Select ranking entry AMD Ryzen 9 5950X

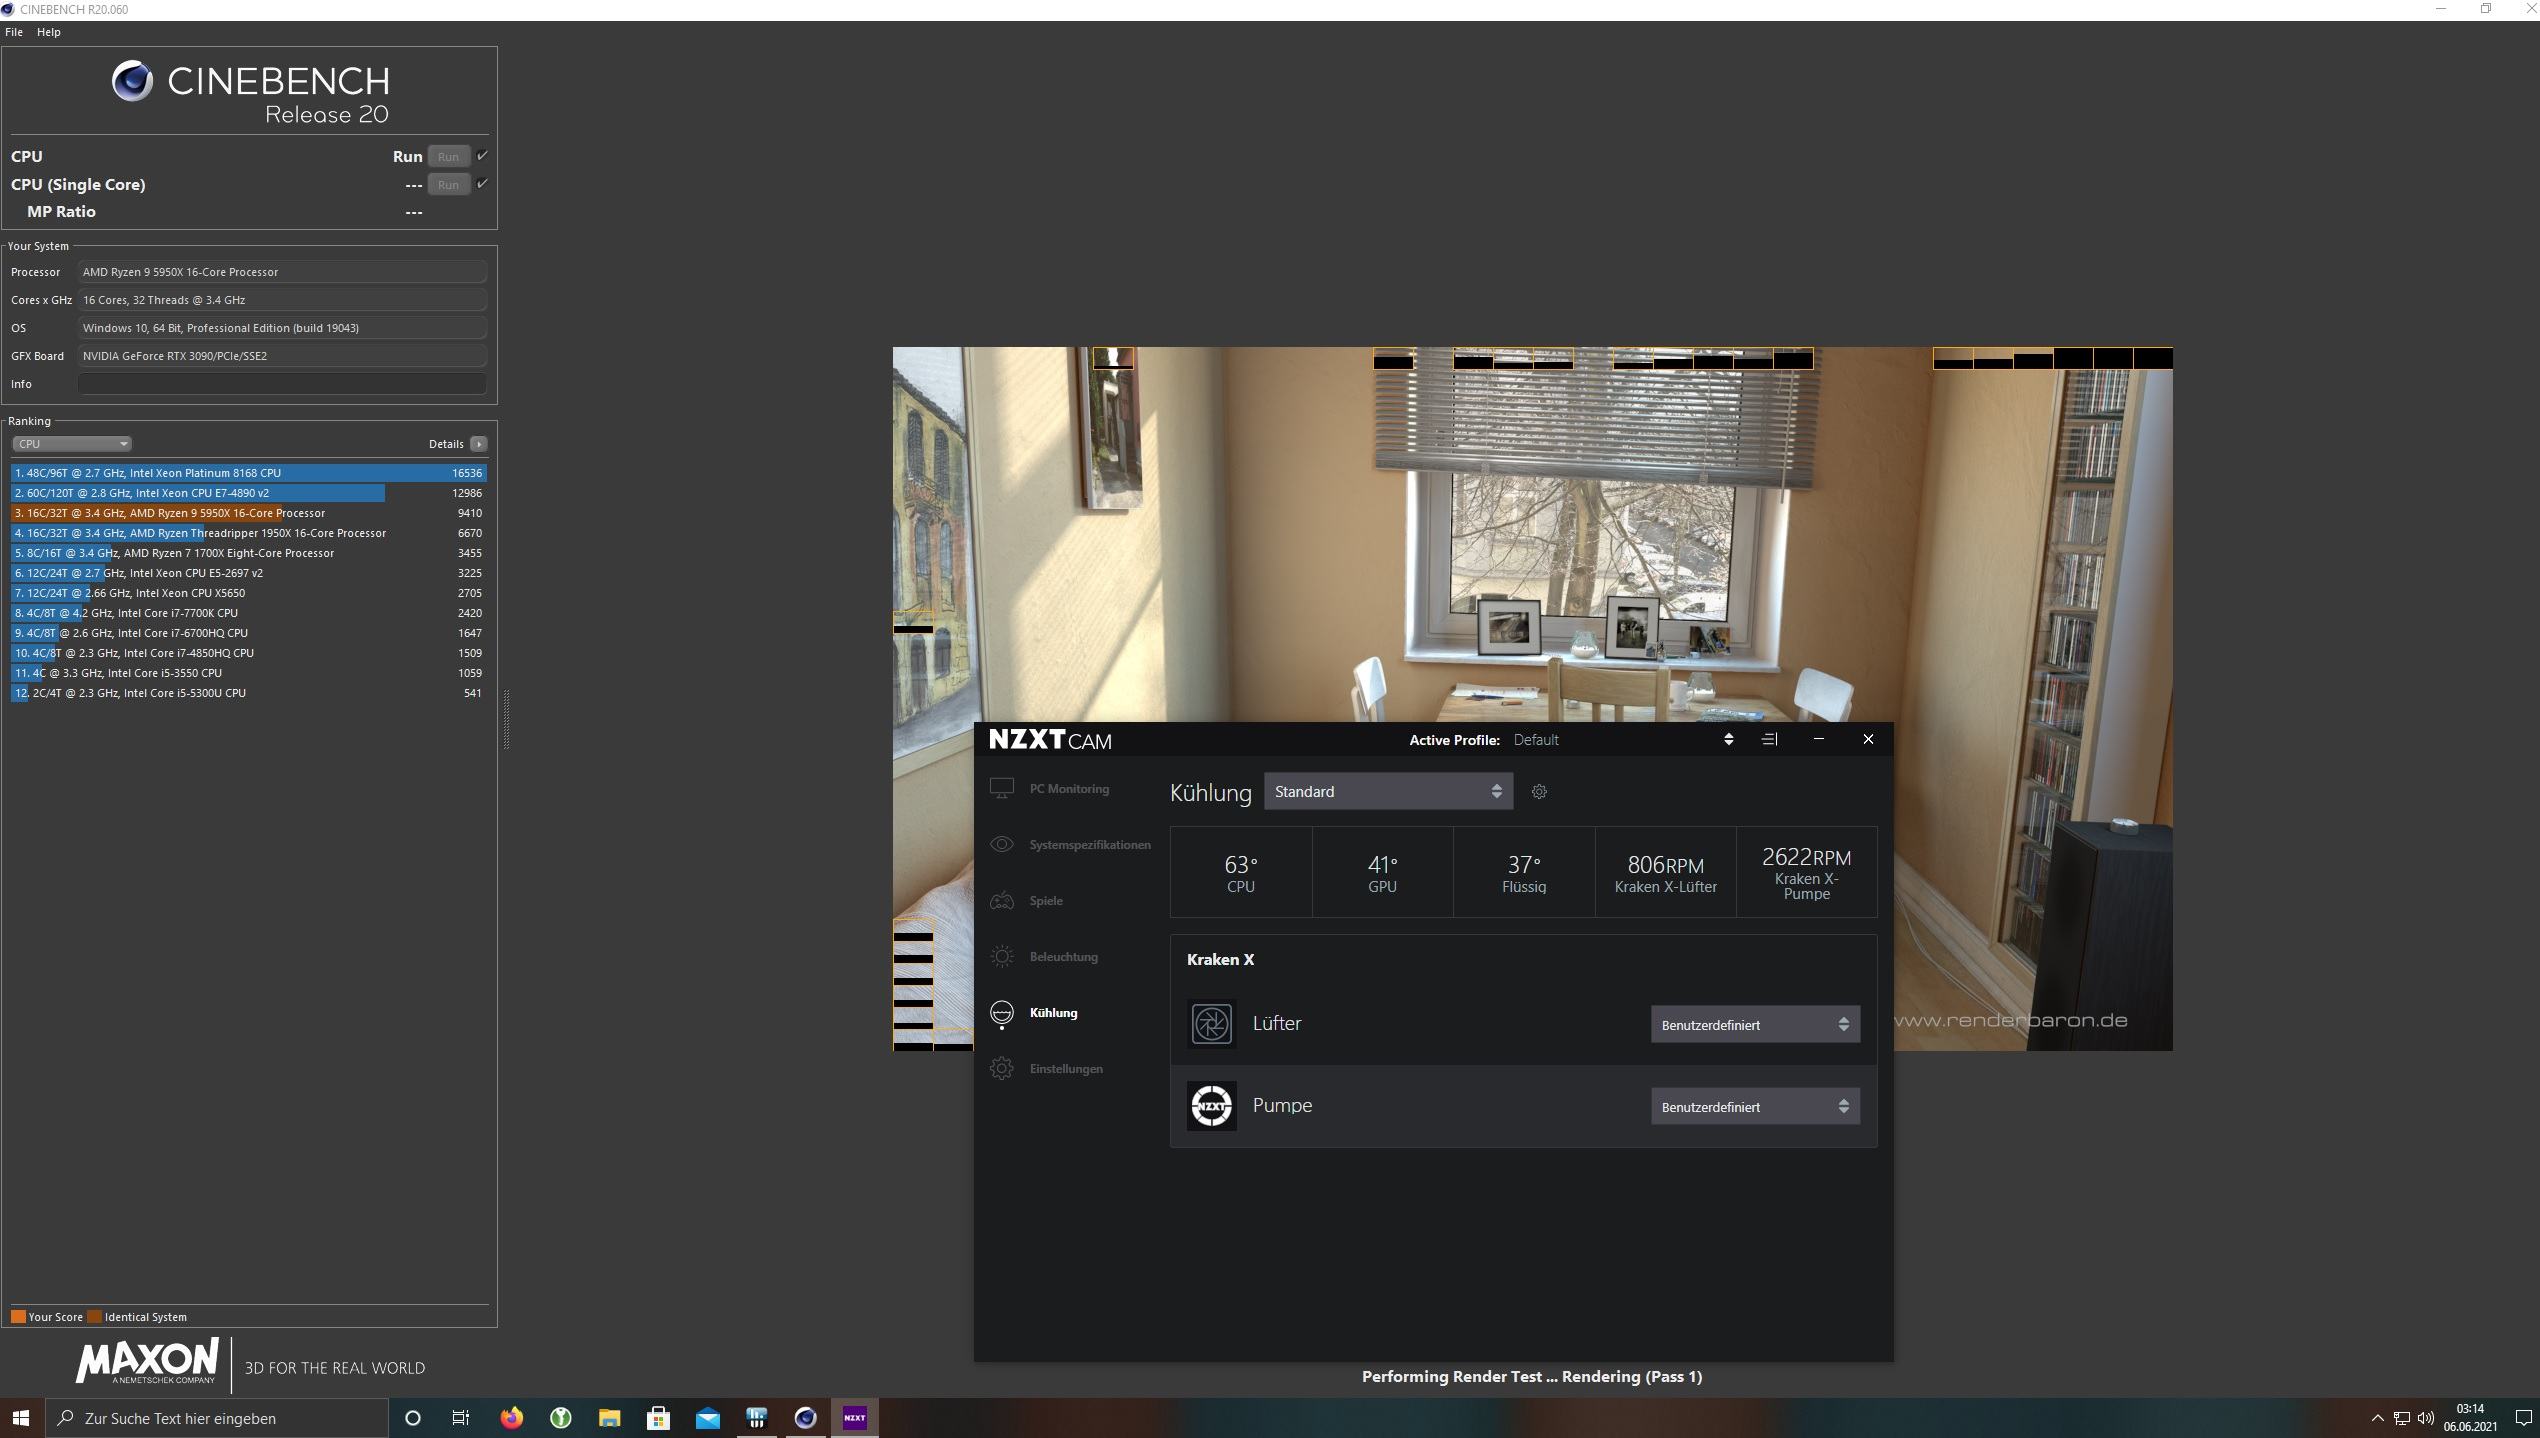pyautogui.click(x=249, y=512)
